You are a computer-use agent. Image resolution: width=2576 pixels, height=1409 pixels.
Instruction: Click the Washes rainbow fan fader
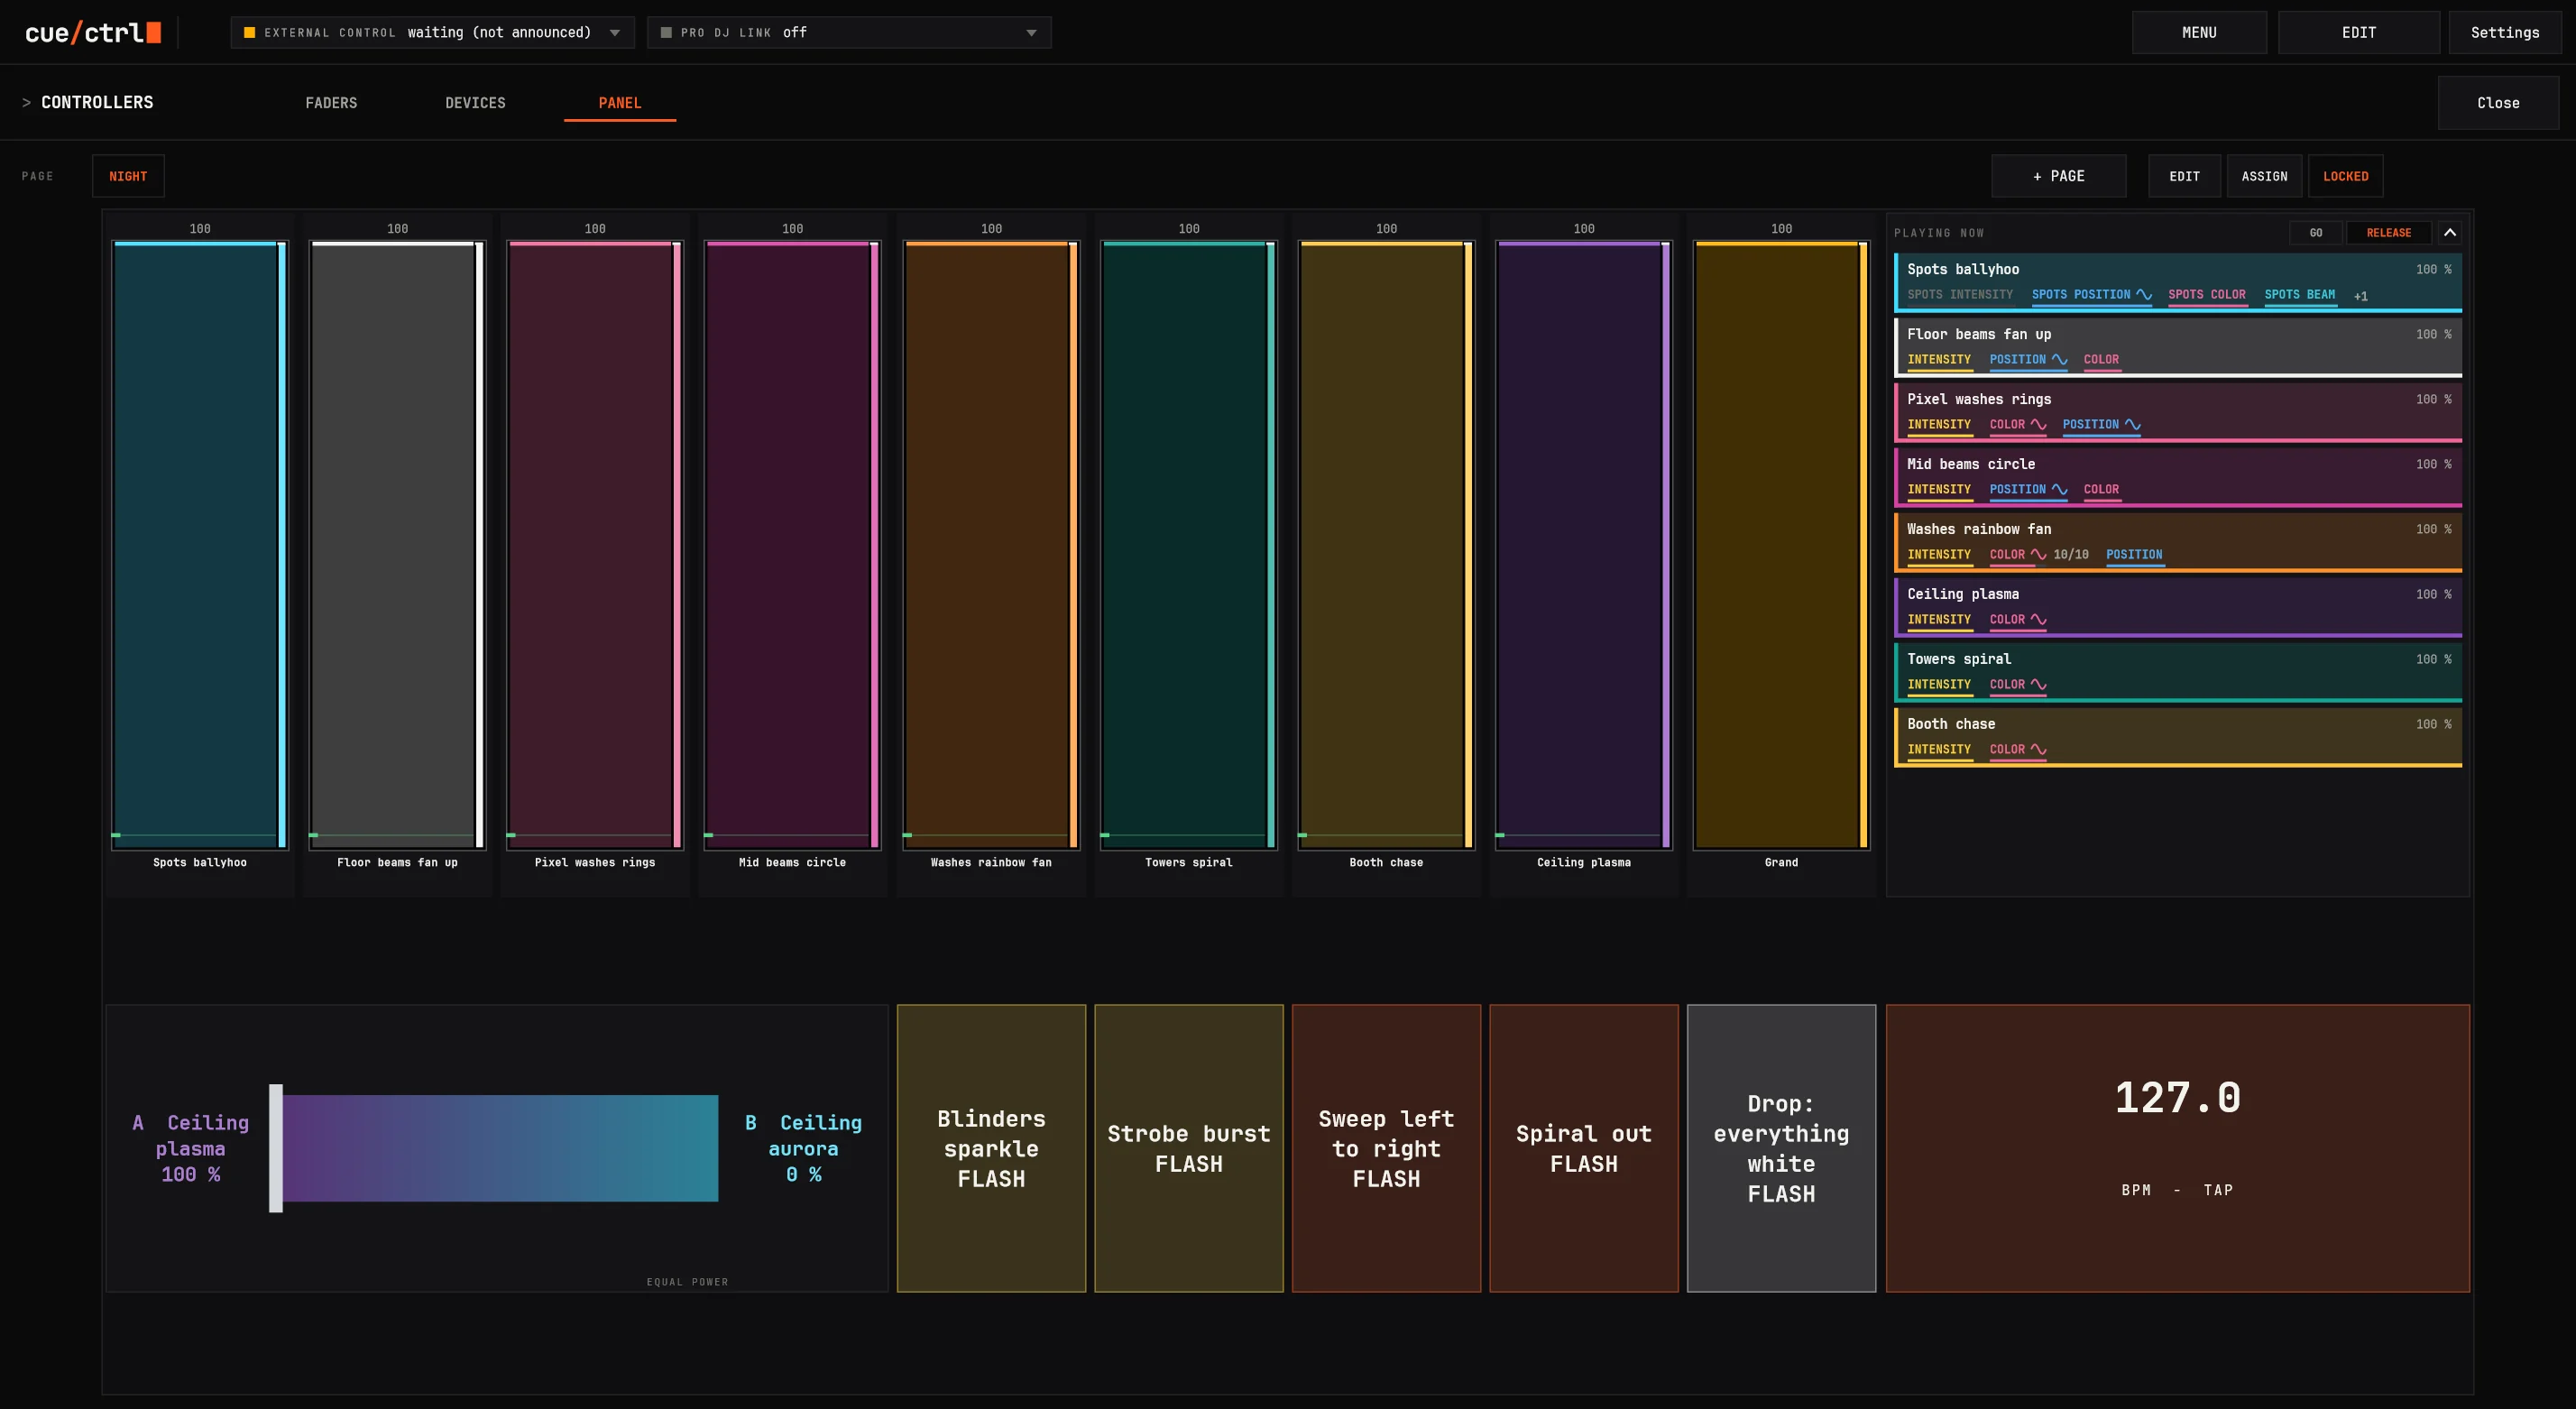coord(991,545)
